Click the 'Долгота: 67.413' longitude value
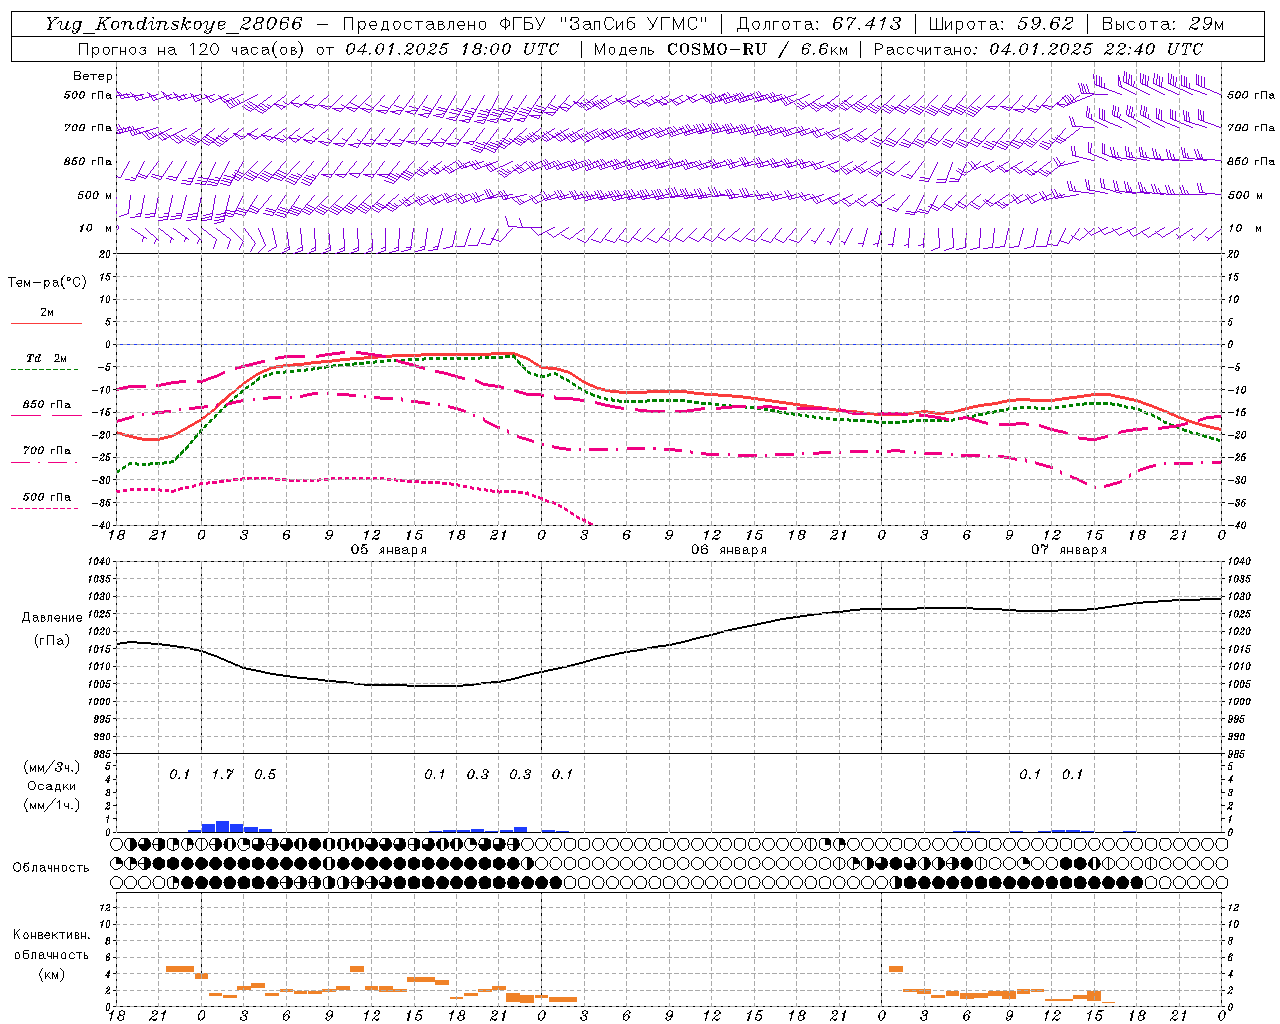Screen dimensions: 1280x1024 [819, 24]
